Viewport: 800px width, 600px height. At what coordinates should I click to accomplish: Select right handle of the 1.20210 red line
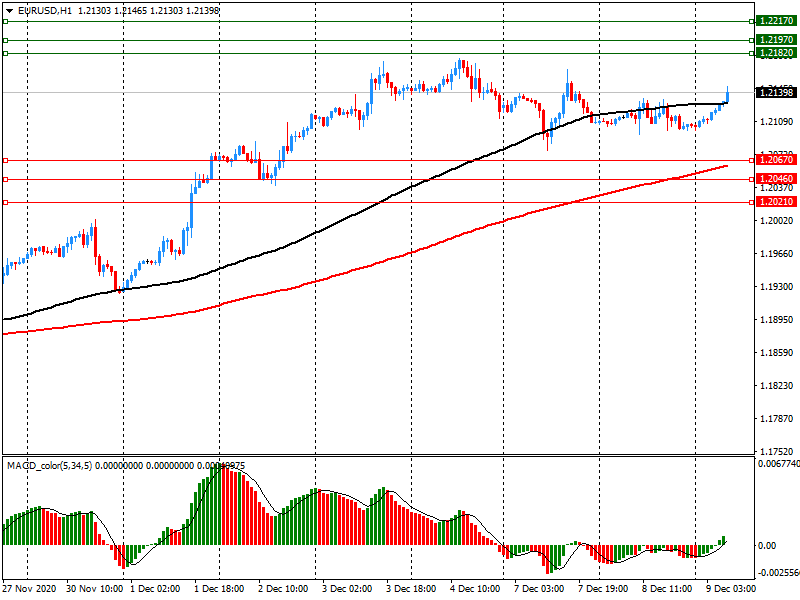pos(752,203)
